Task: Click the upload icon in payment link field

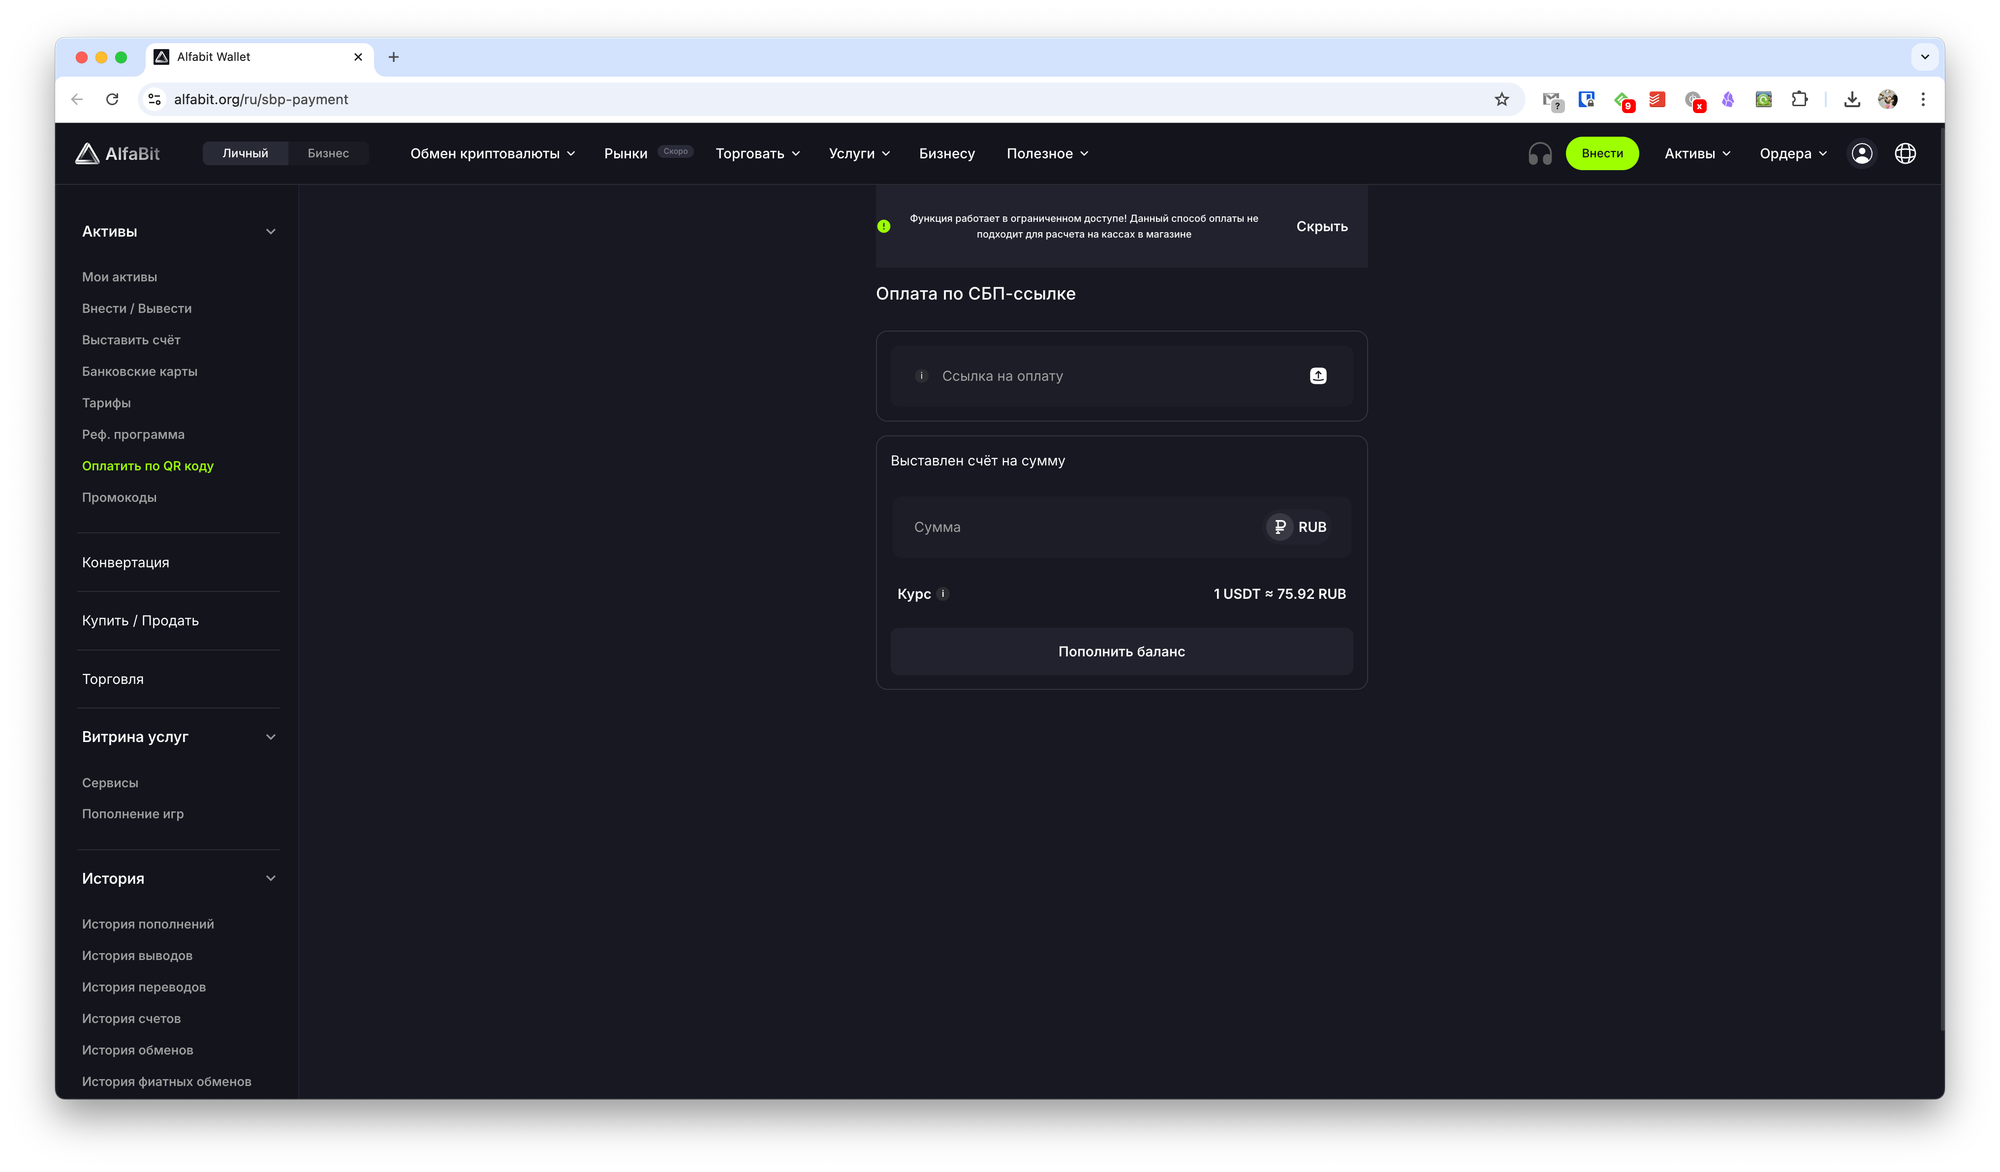Action: 1318,376
